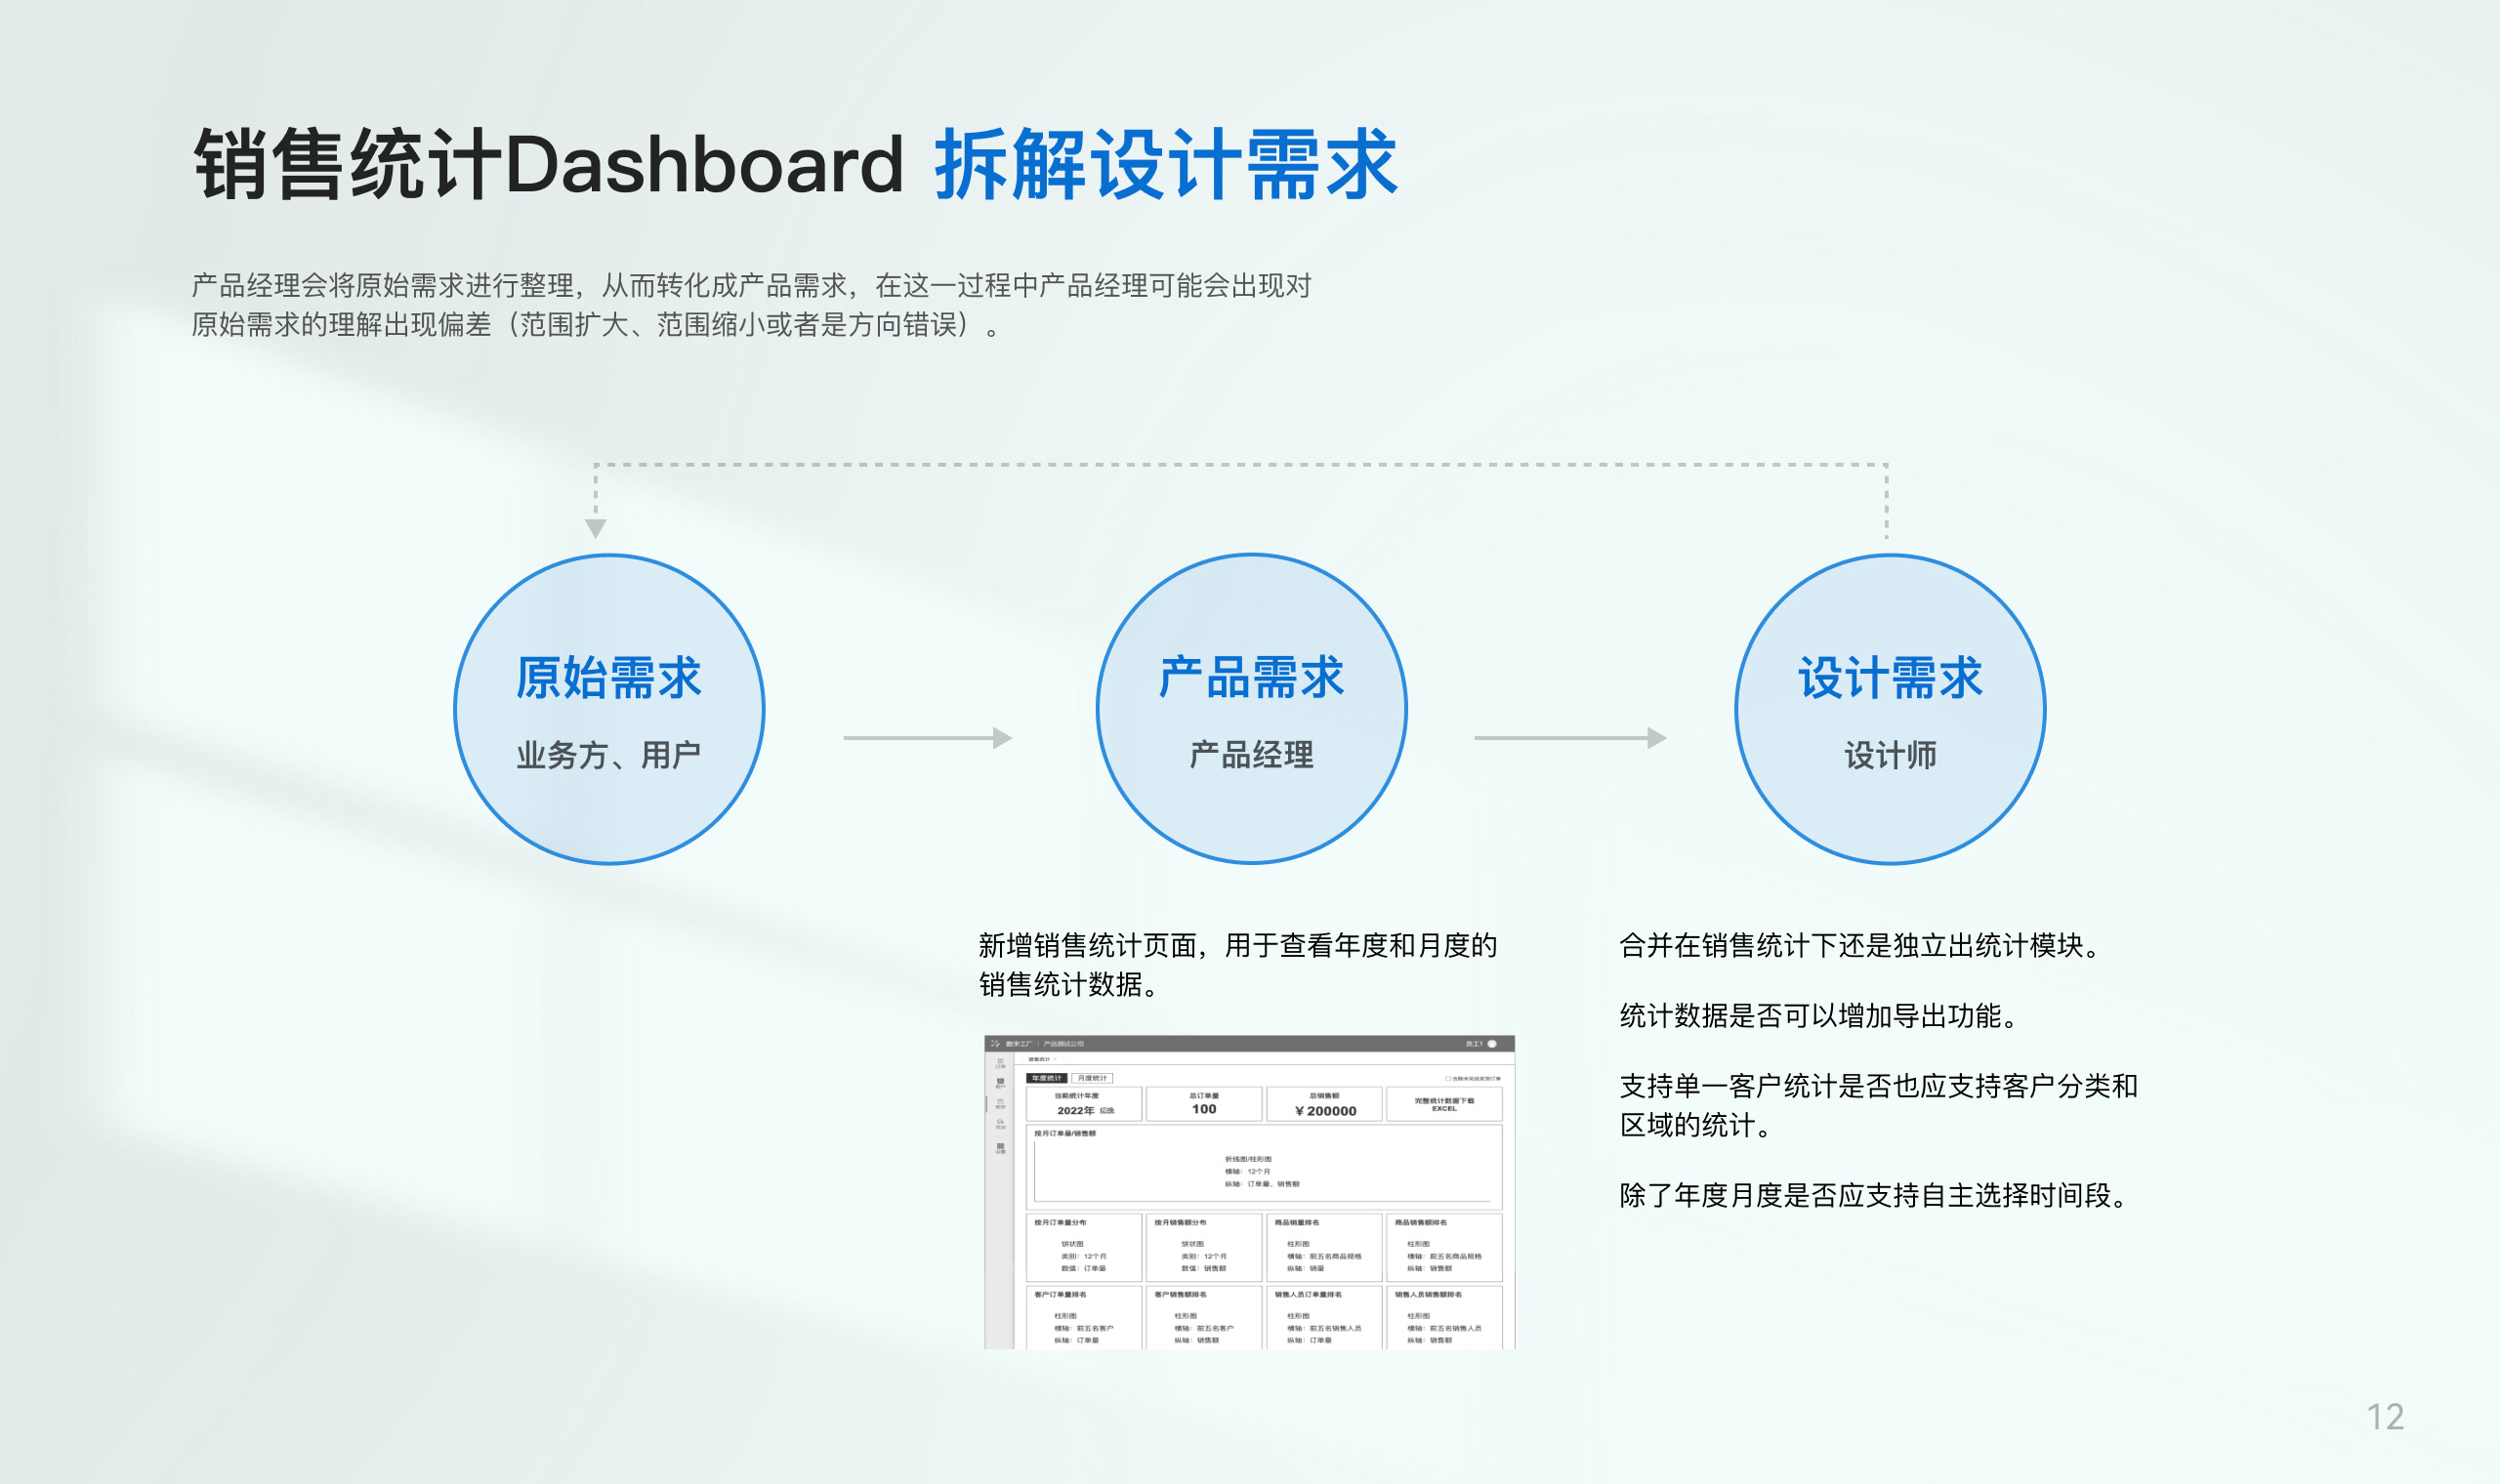
Task: Click the 客户 sidebar icon in wireframe
Action: (x=1001, y=1084)
